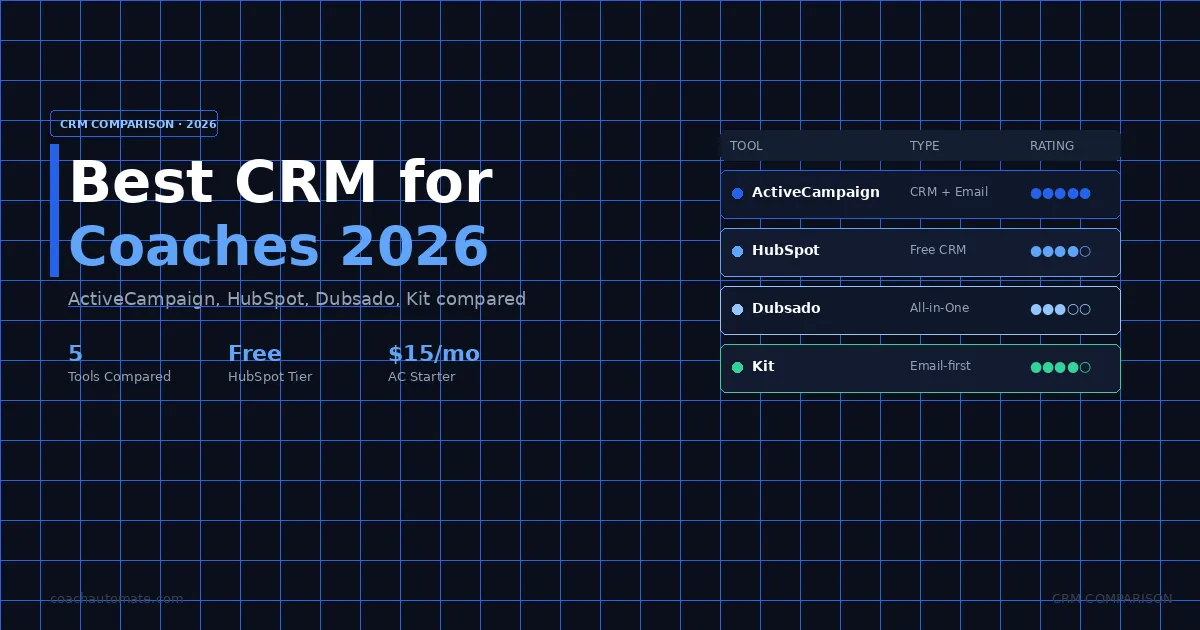The image size is (1200, 630).
Task: Toggle the empty rating circle on Dubsado's row
Action: coord(1085,309)
